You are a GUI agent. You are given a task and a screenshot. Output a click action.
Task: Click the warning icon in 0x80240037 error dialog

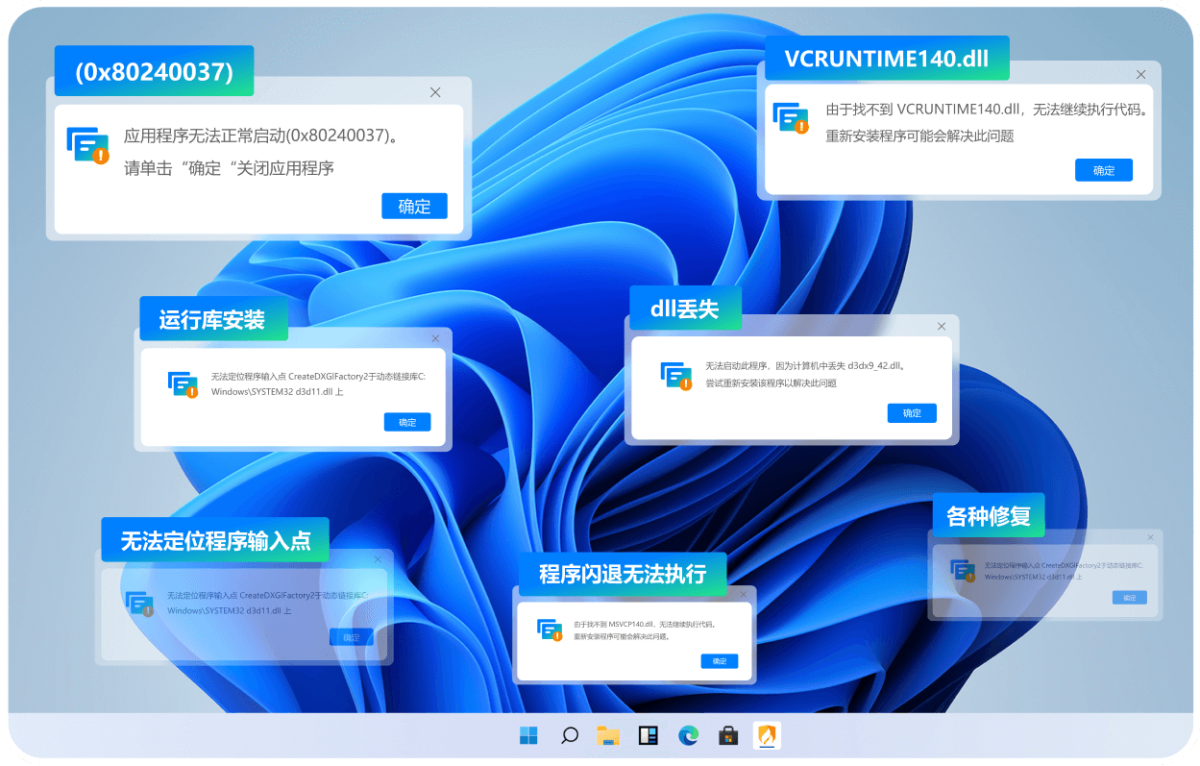click(88, 145)
